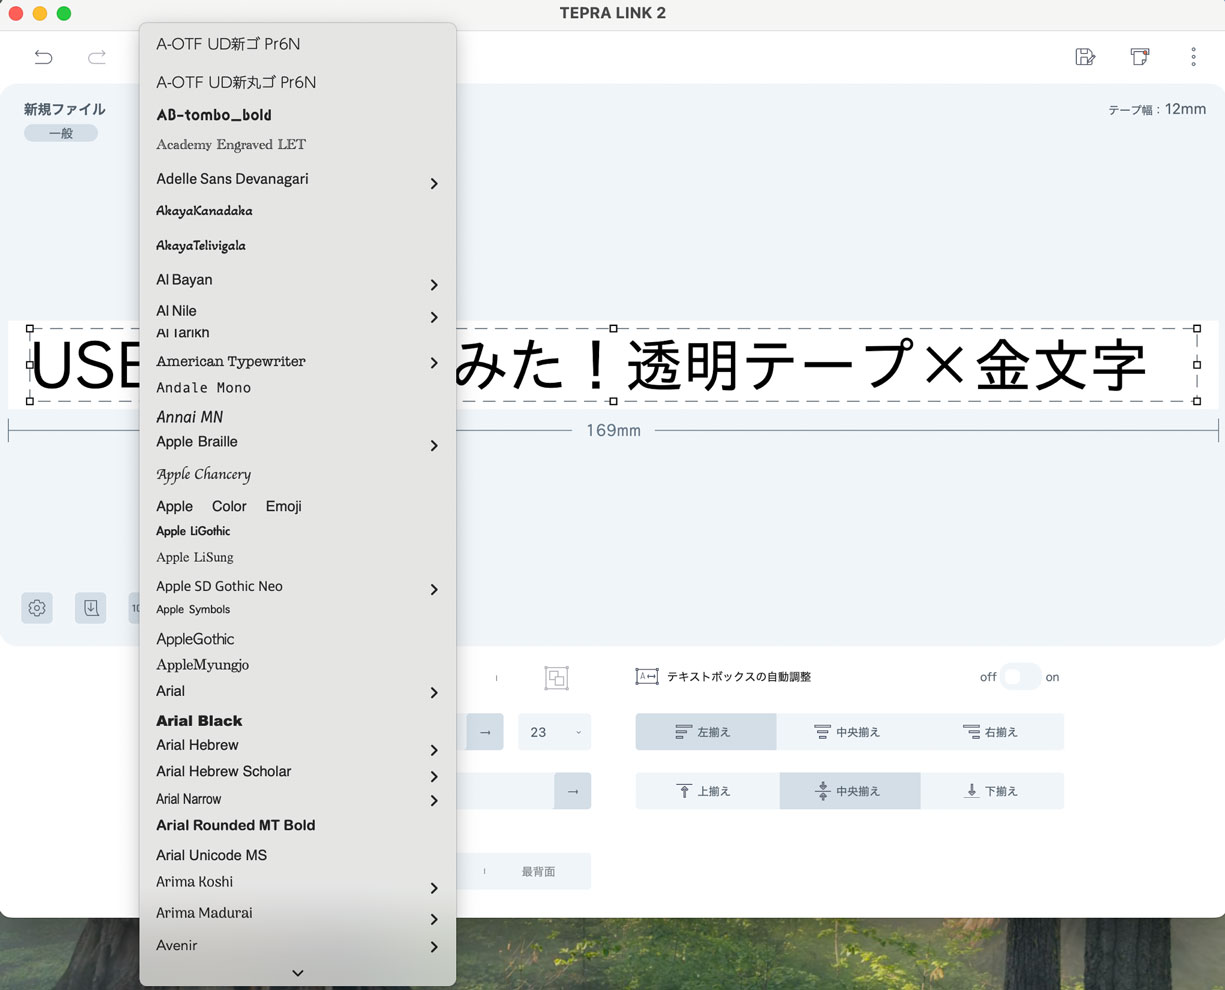Image resolution: width=1225 pixels, height=990 pixels.
Task: Click the arrow button in second row
Action: coord(573,791)
